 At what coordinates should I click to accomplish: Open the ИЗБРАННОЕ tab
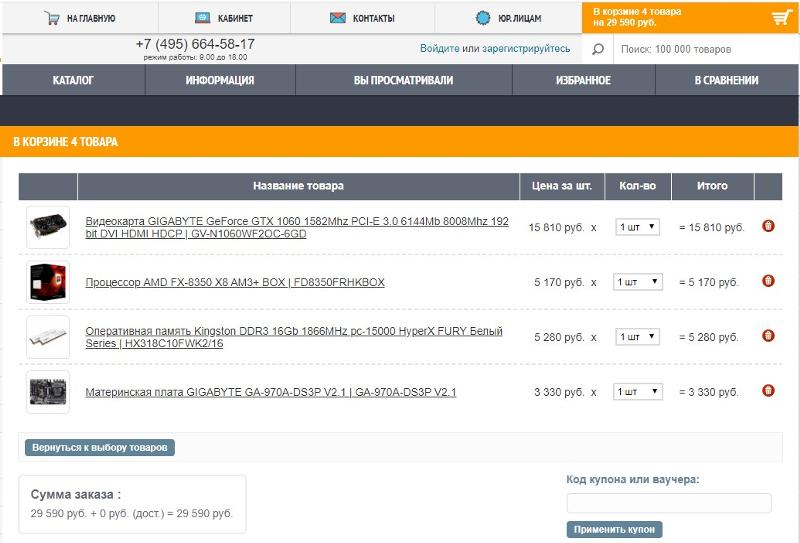tap(583, 80)
